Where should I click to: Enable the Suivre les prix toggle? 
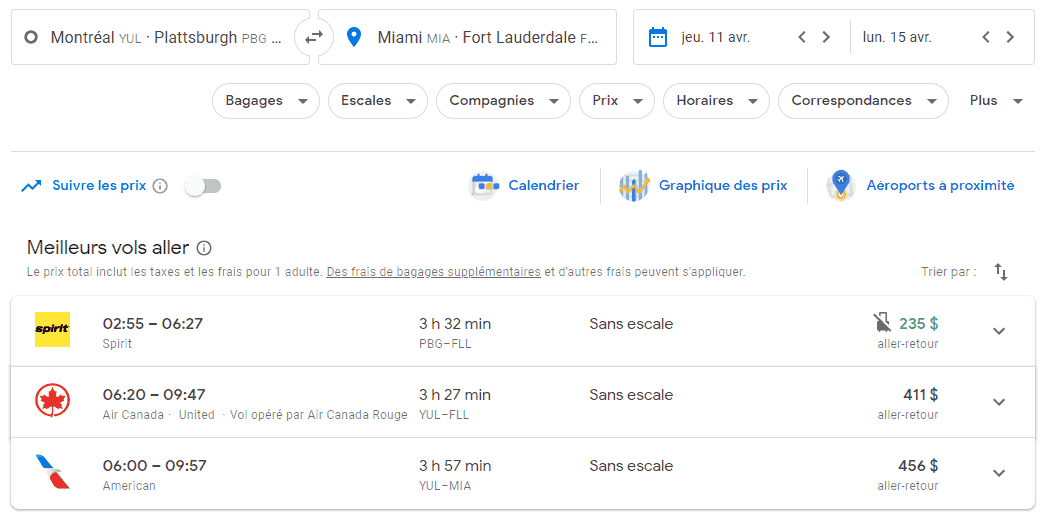coord(203,186)
